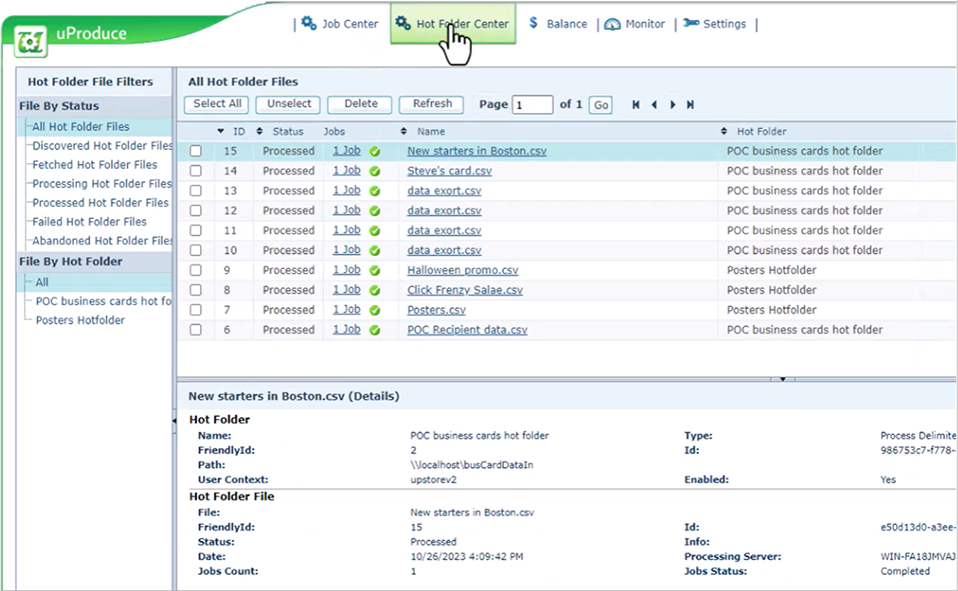This screenshot has height=591, width=958.
Task: Filter by Posters Hotfolder
Action: pos(80,320)
